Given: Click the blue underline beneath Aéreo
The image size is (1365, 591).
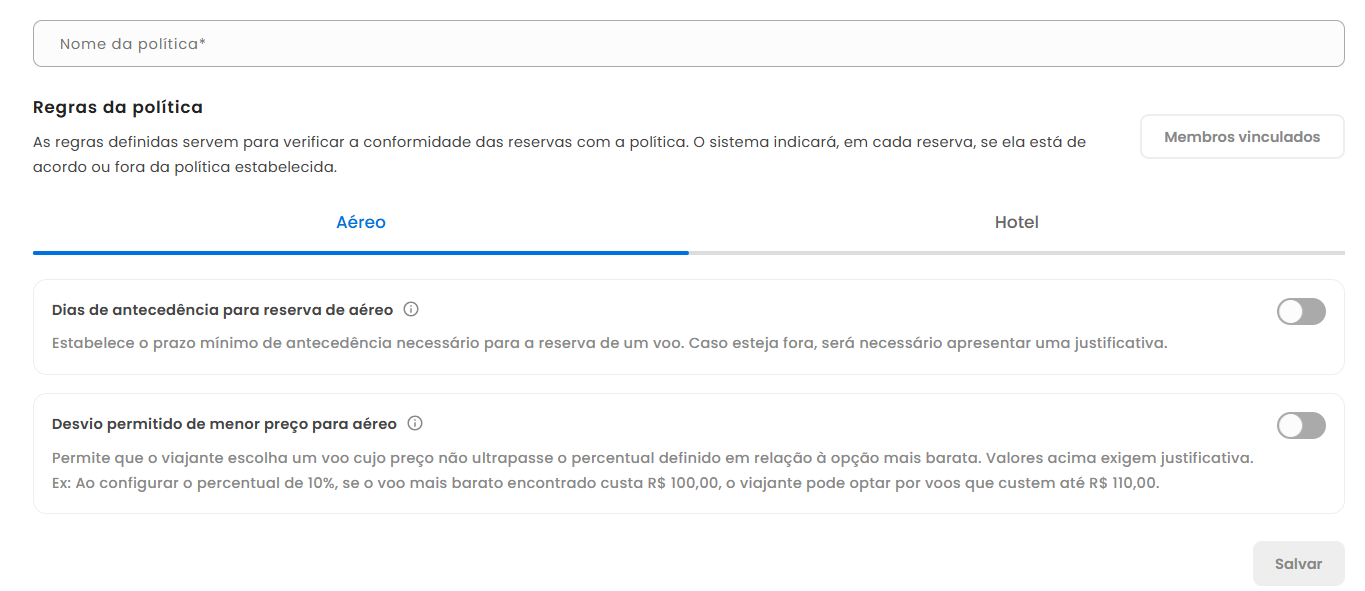Looking at the screenshot, I should pyautogui.click(x=360, y=253).
